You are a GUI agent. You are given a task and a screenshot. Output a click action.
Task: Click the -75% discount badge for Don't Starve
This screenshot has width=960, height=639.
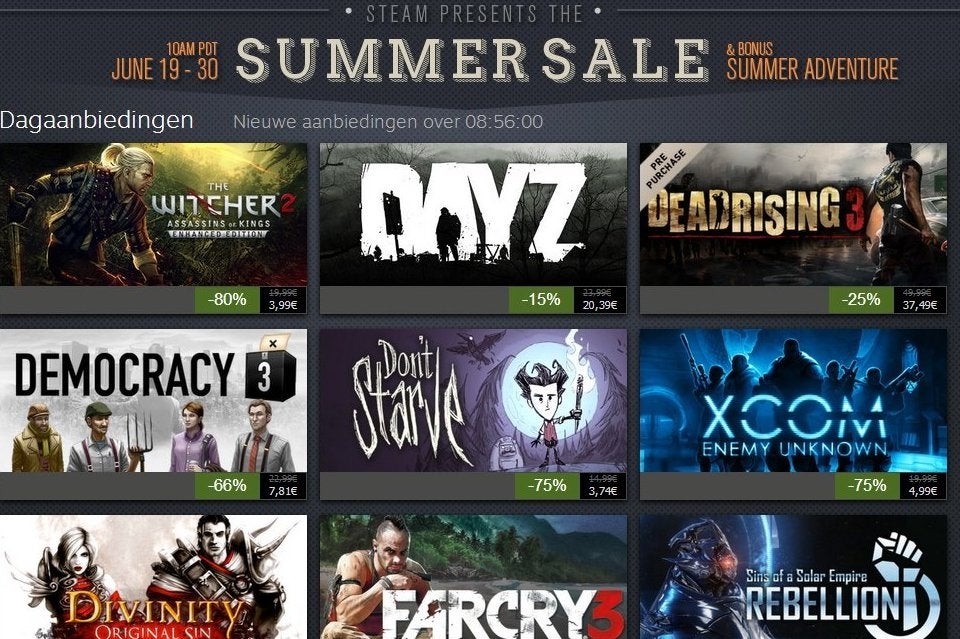(547, 485)
